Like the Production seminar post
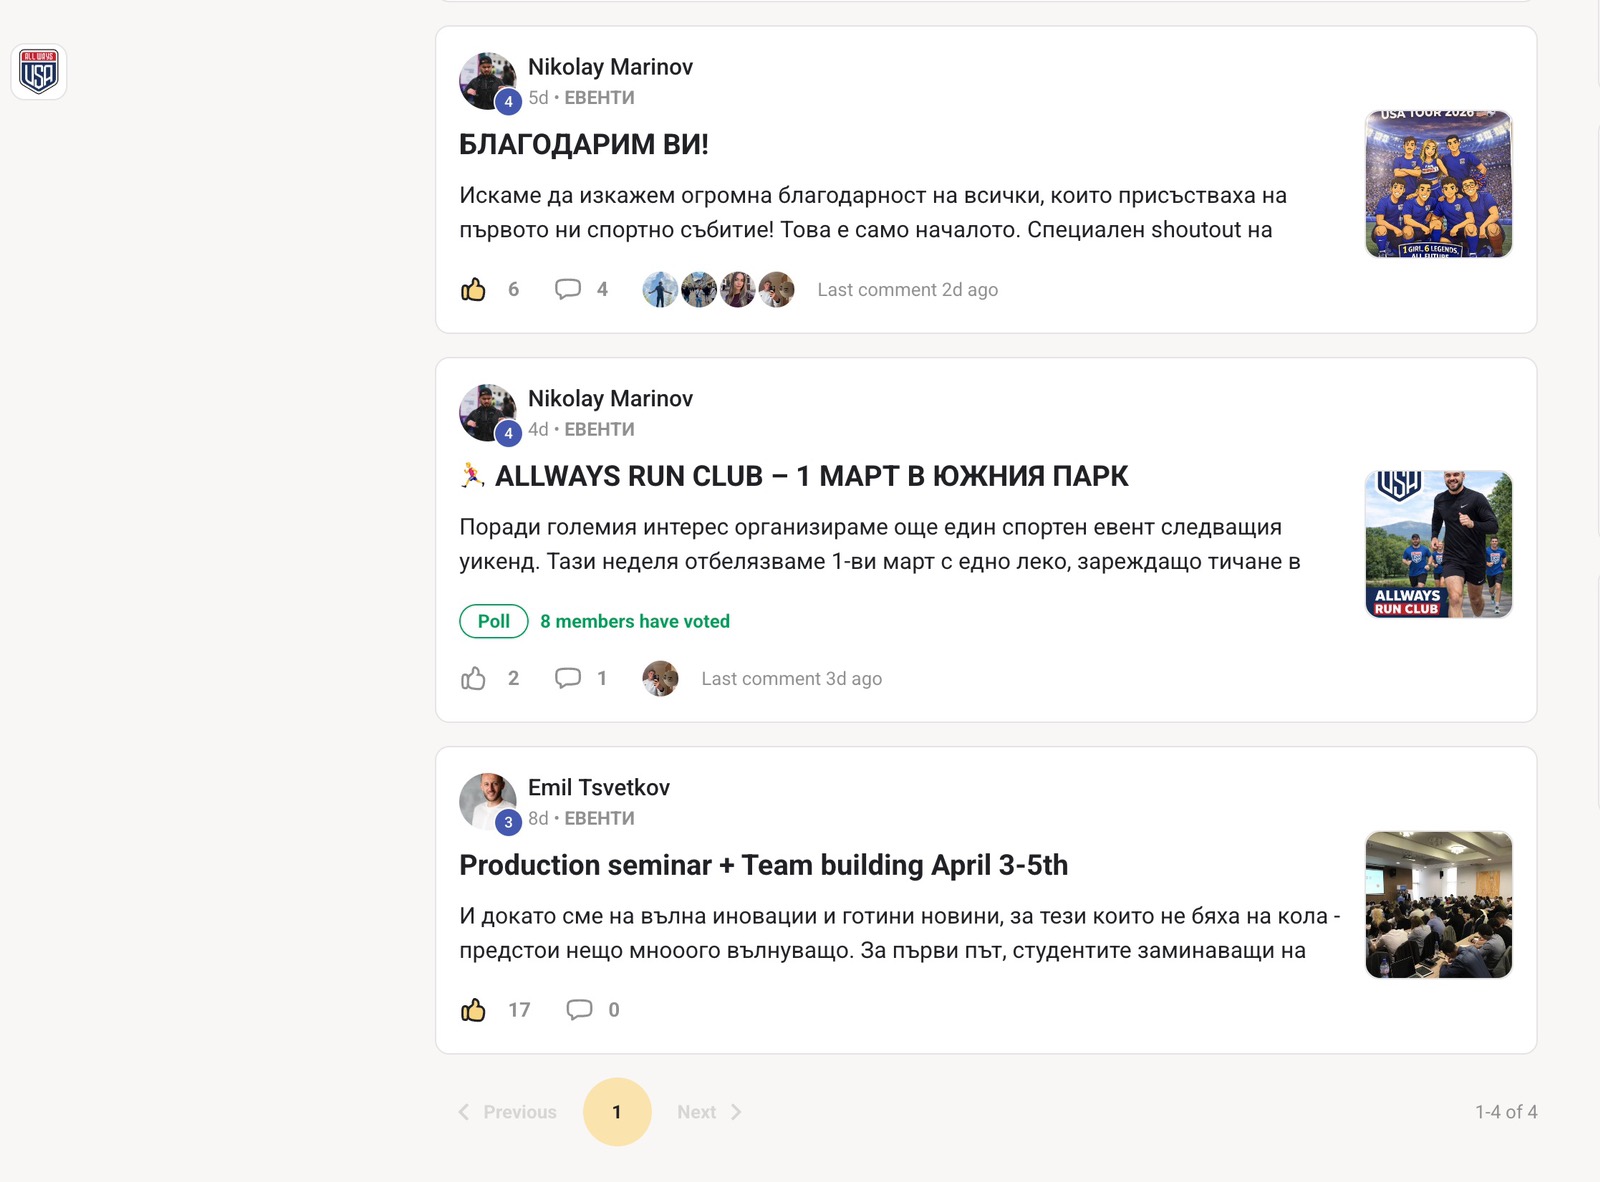The image size is (1600, 1182). click(x=473, y=1010)
